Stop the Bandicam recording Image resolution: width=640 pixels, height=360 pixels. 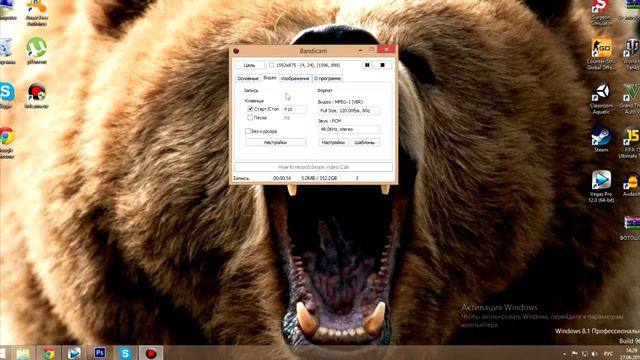point(382,65)
